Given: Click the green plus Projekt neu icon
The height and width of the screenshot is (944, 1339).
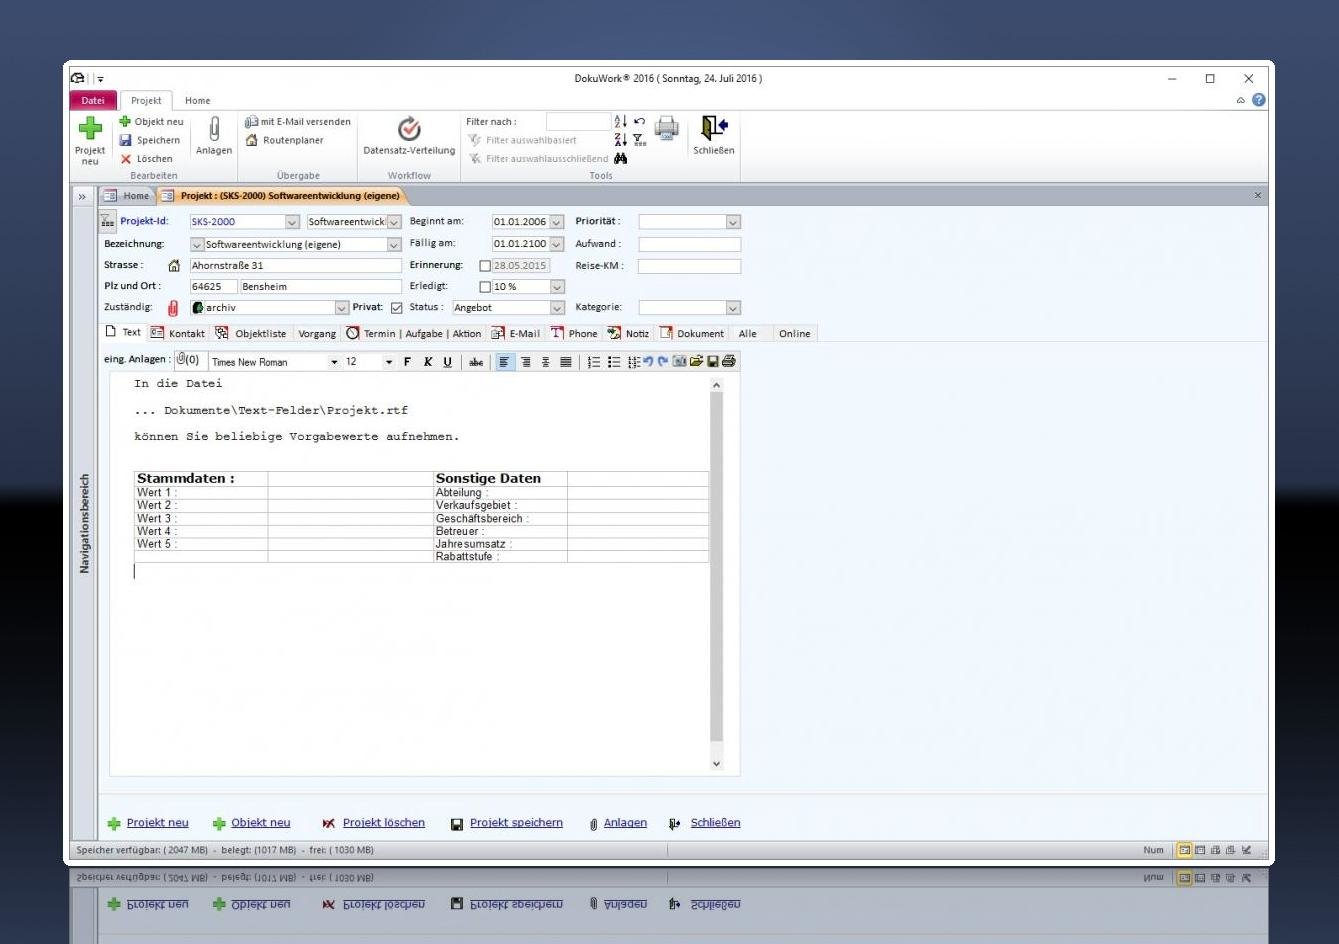Looking at the screenshot, I should (90, 130).
